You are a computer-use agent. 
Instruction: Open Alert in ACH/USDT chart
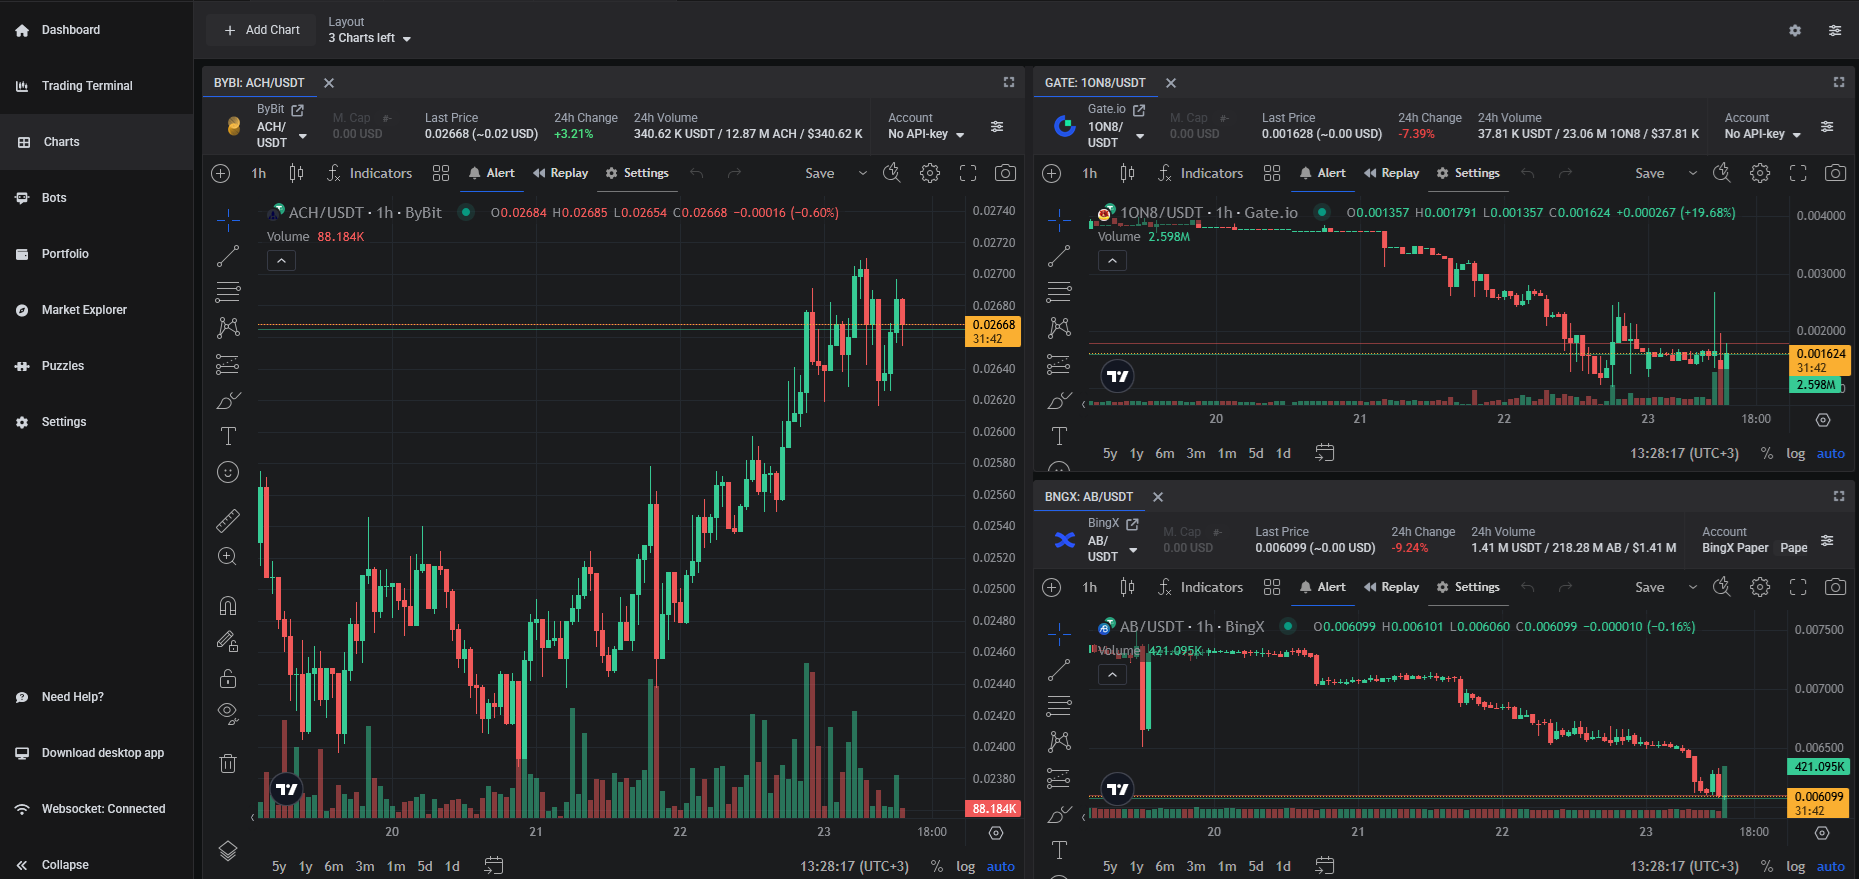point(491,173)
